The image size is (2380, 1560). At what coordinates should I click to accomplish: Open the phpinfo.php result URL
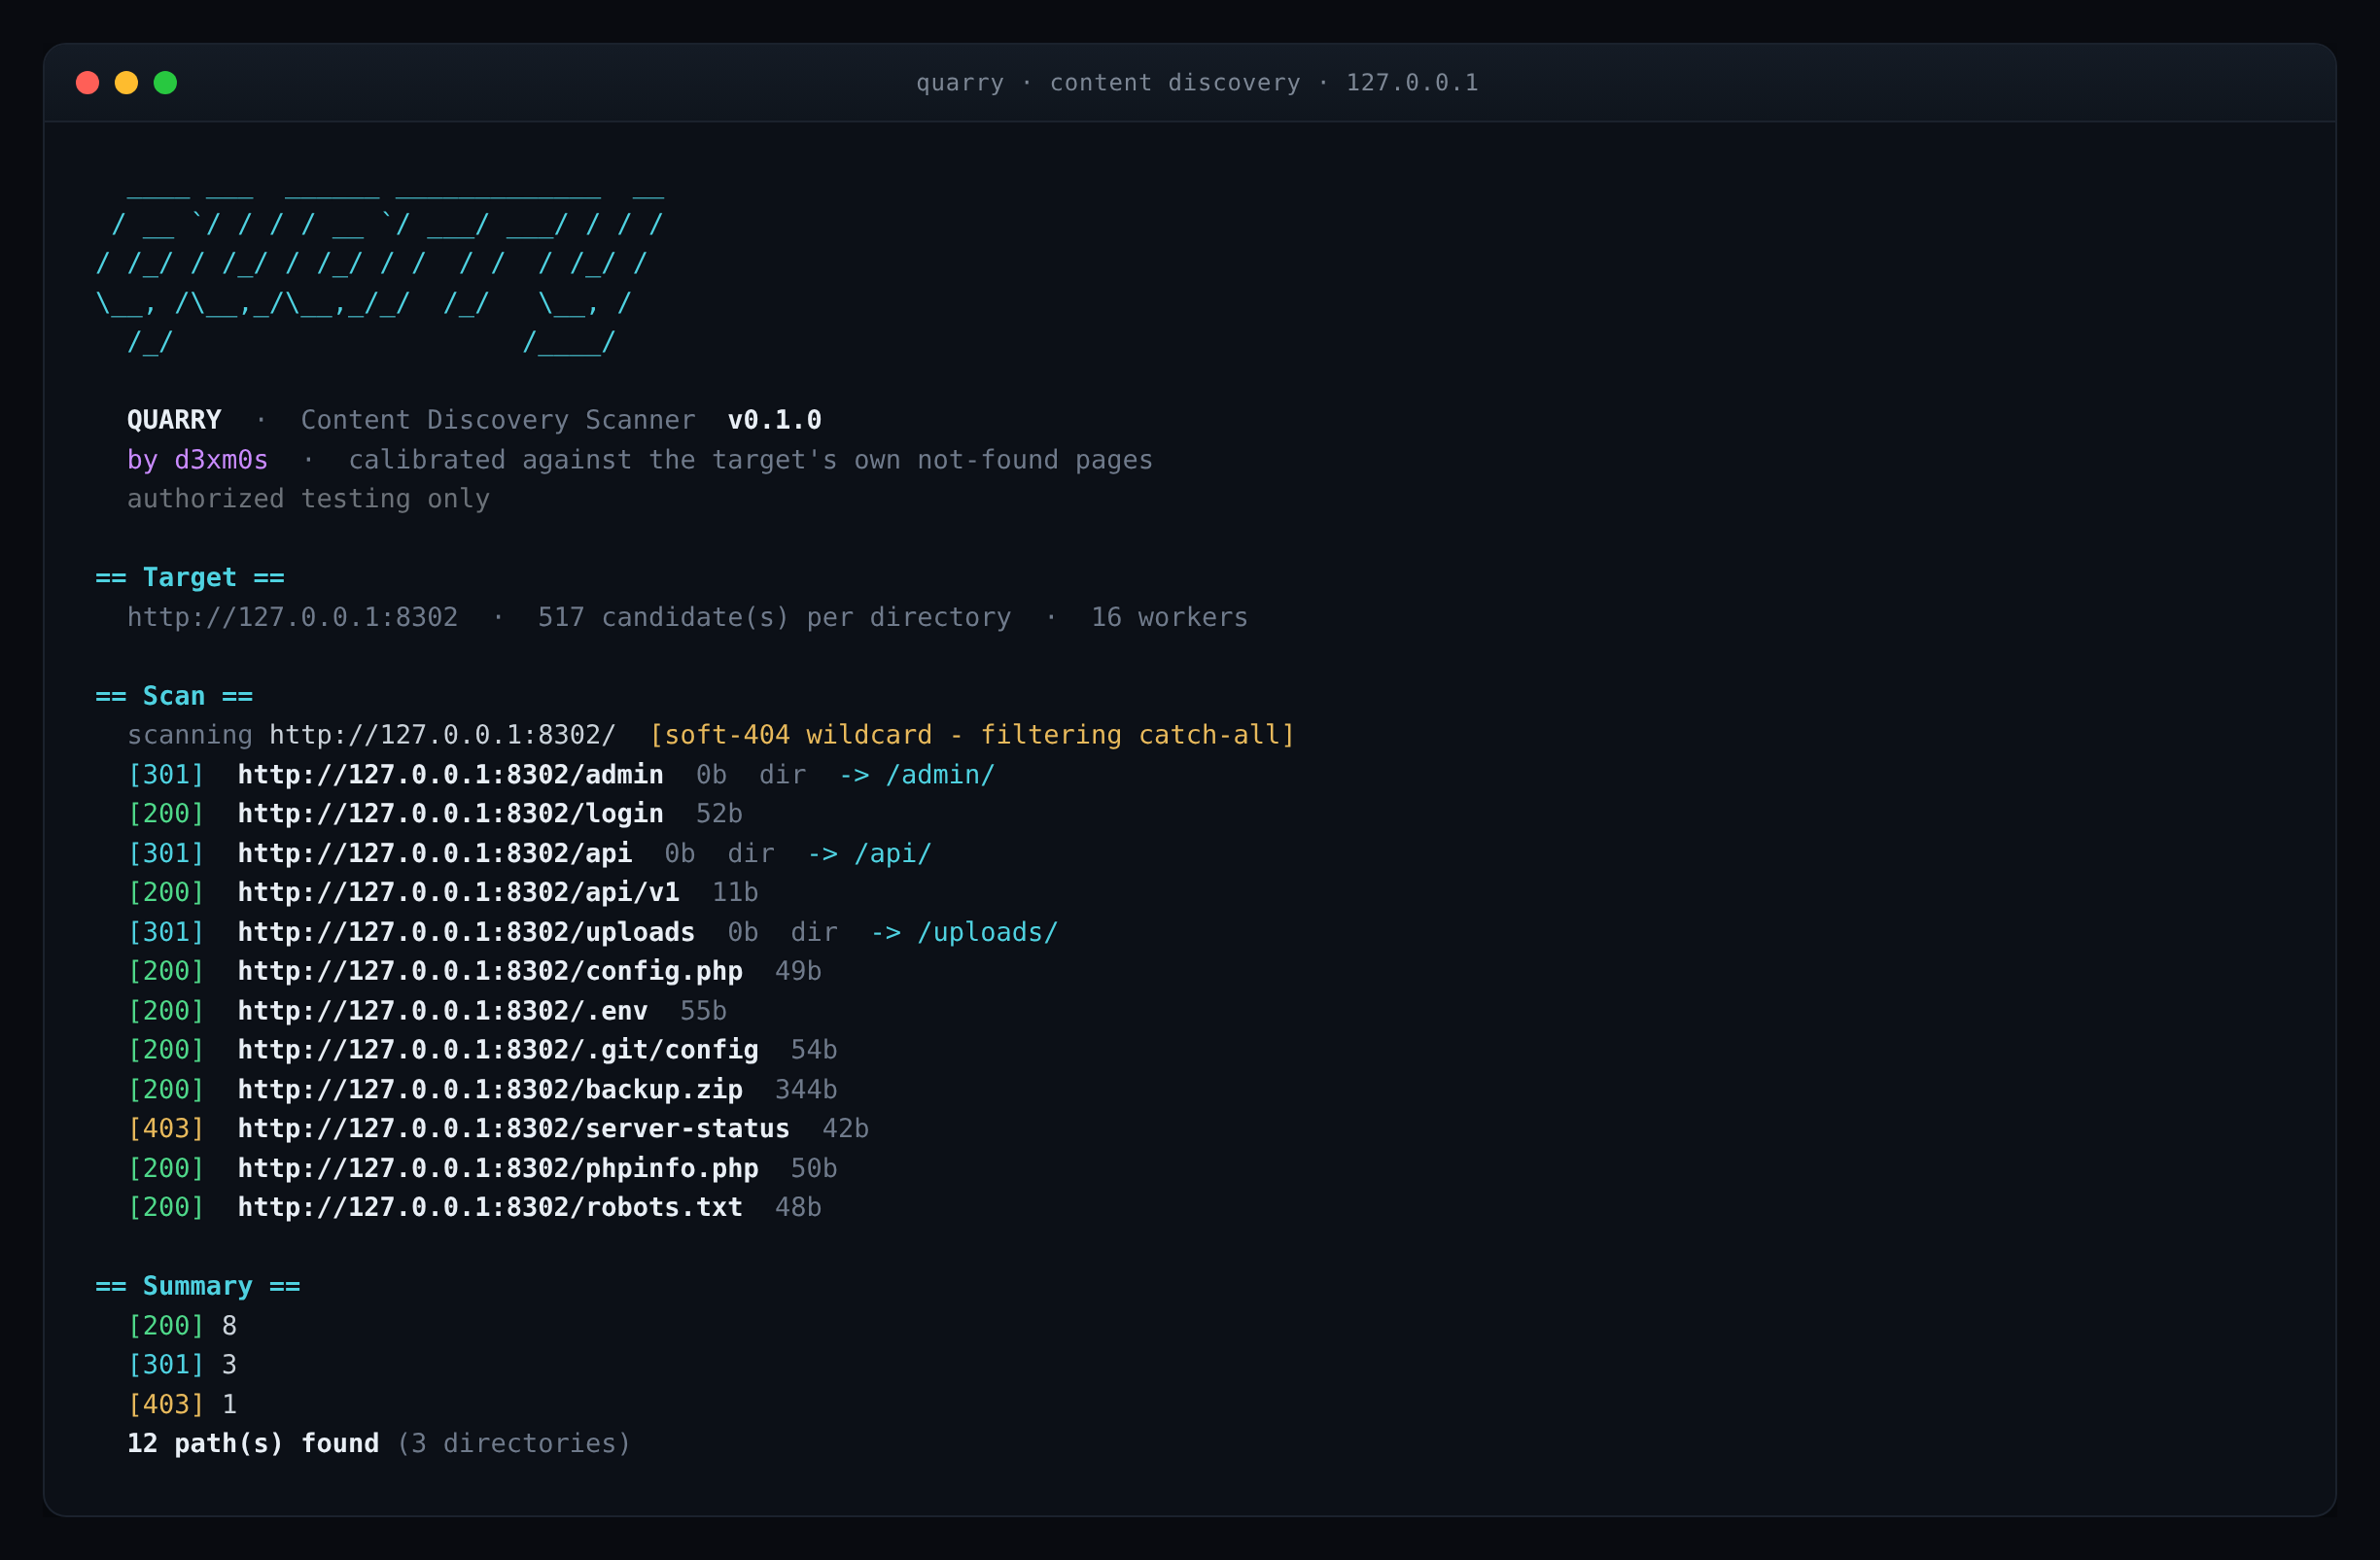(x=498, y=1168)
